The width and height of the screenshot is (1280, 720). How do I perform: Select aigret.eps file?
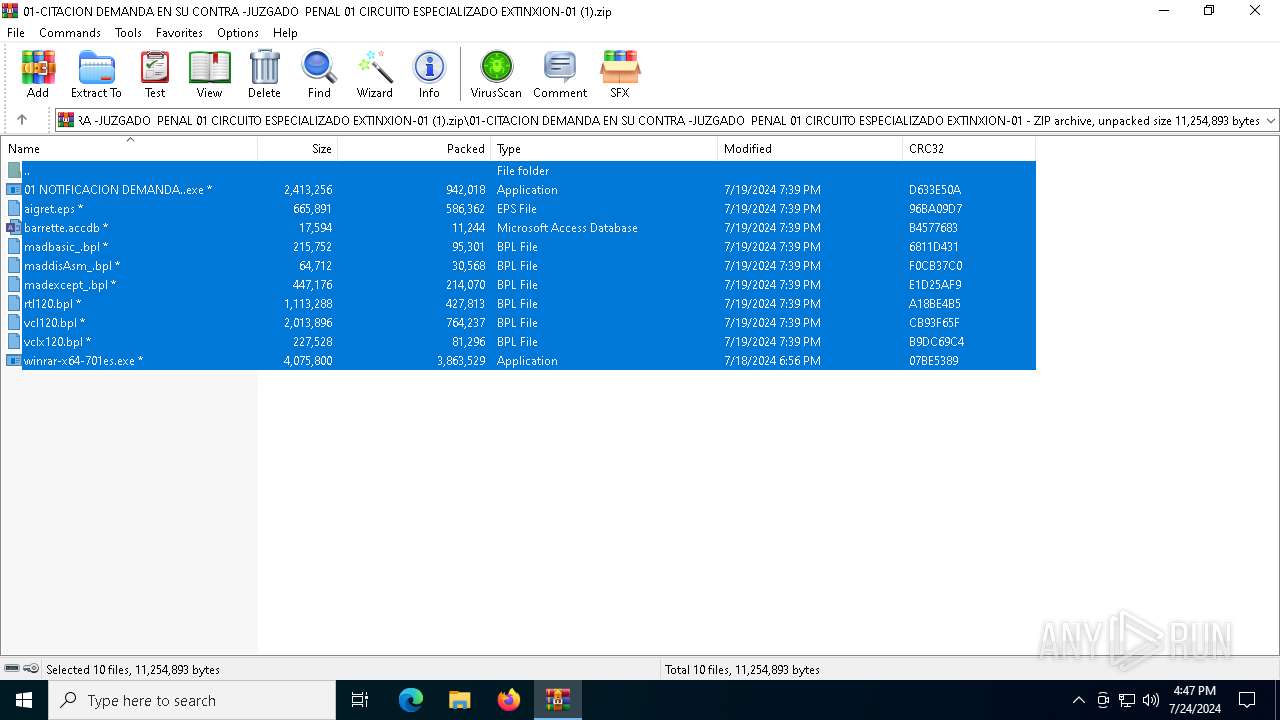pos(519,209)
